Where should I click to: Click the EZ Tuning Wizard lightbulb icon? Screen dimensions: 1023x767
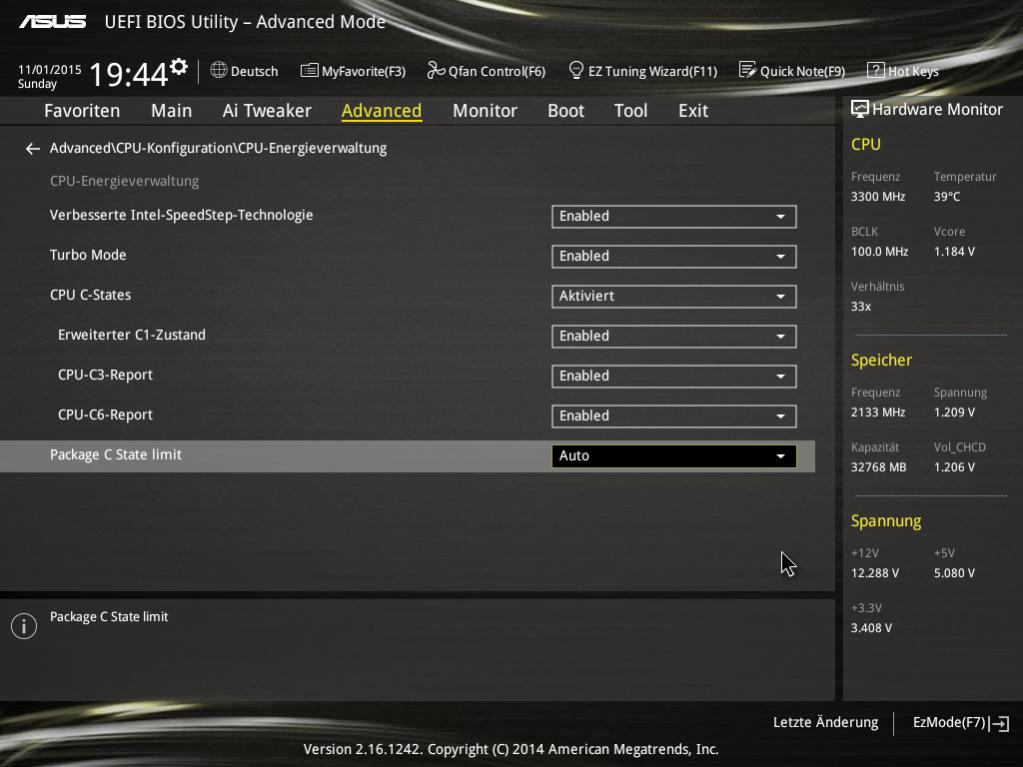(575, 70)
